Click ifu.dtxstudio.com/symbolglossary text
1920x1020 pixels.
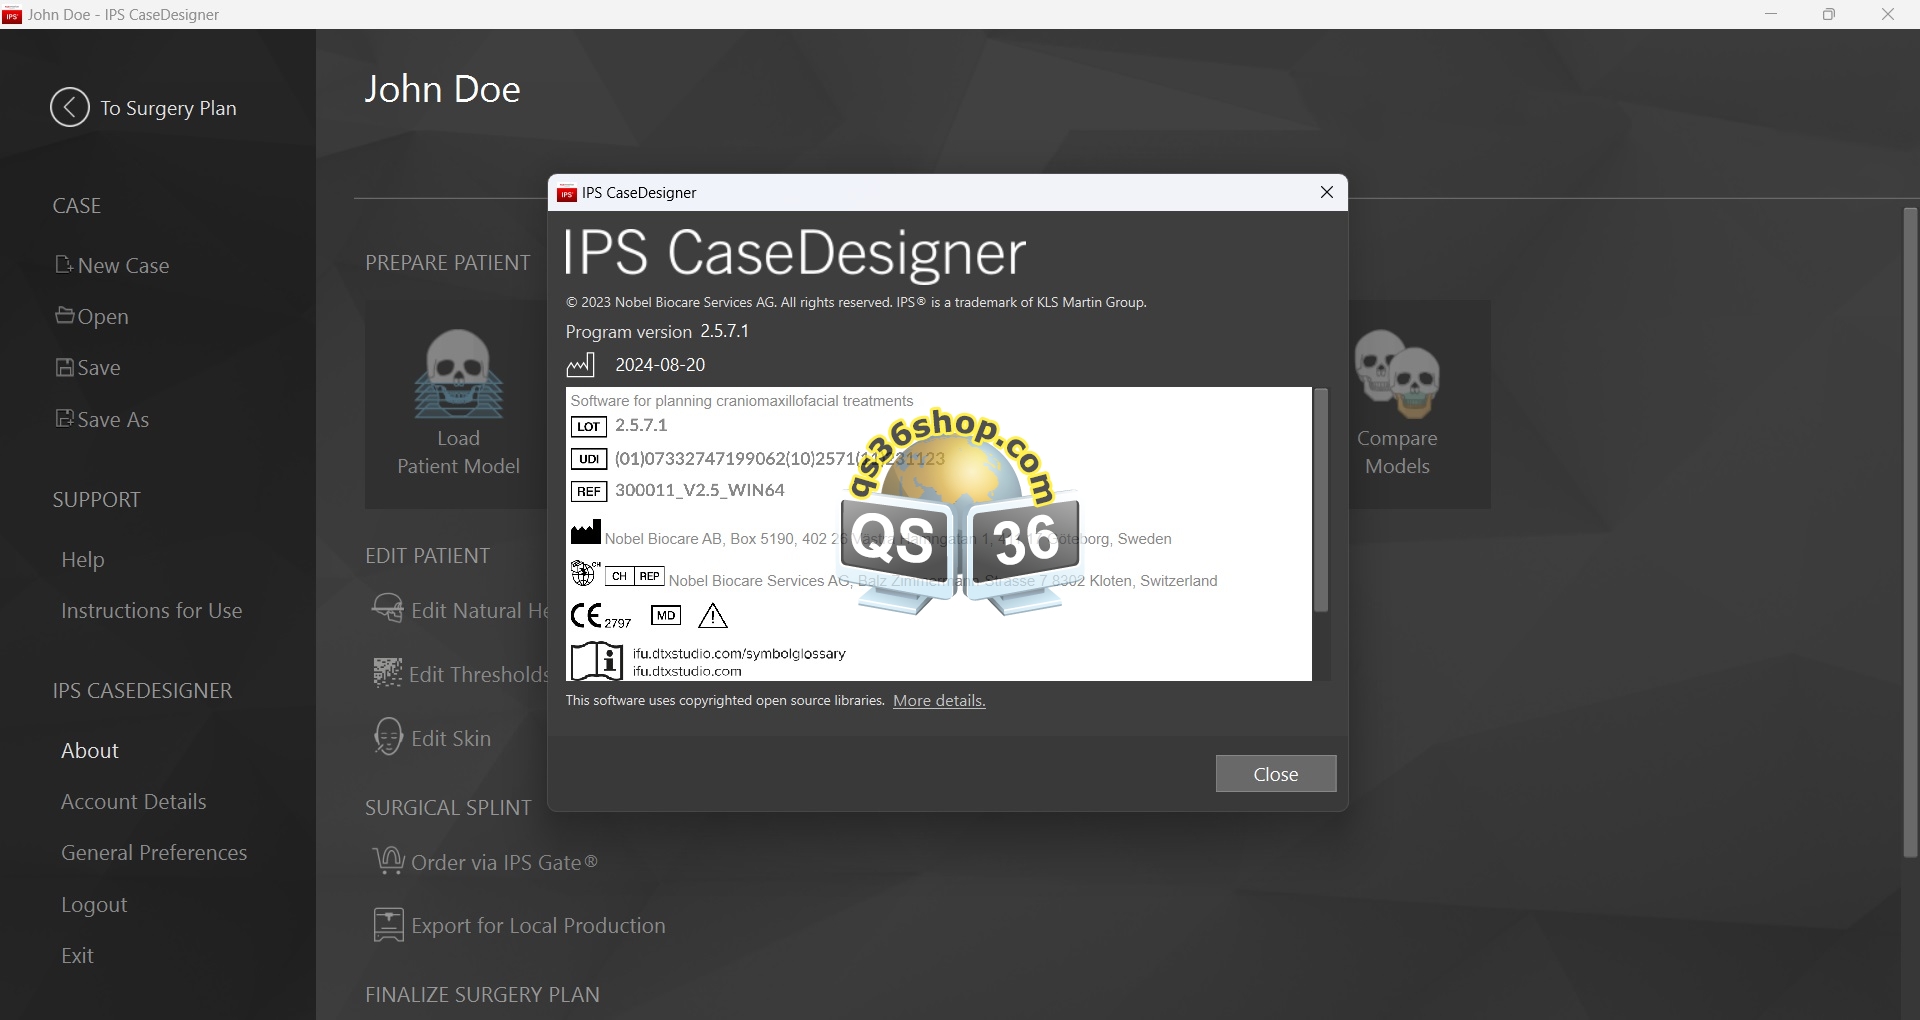739,653
